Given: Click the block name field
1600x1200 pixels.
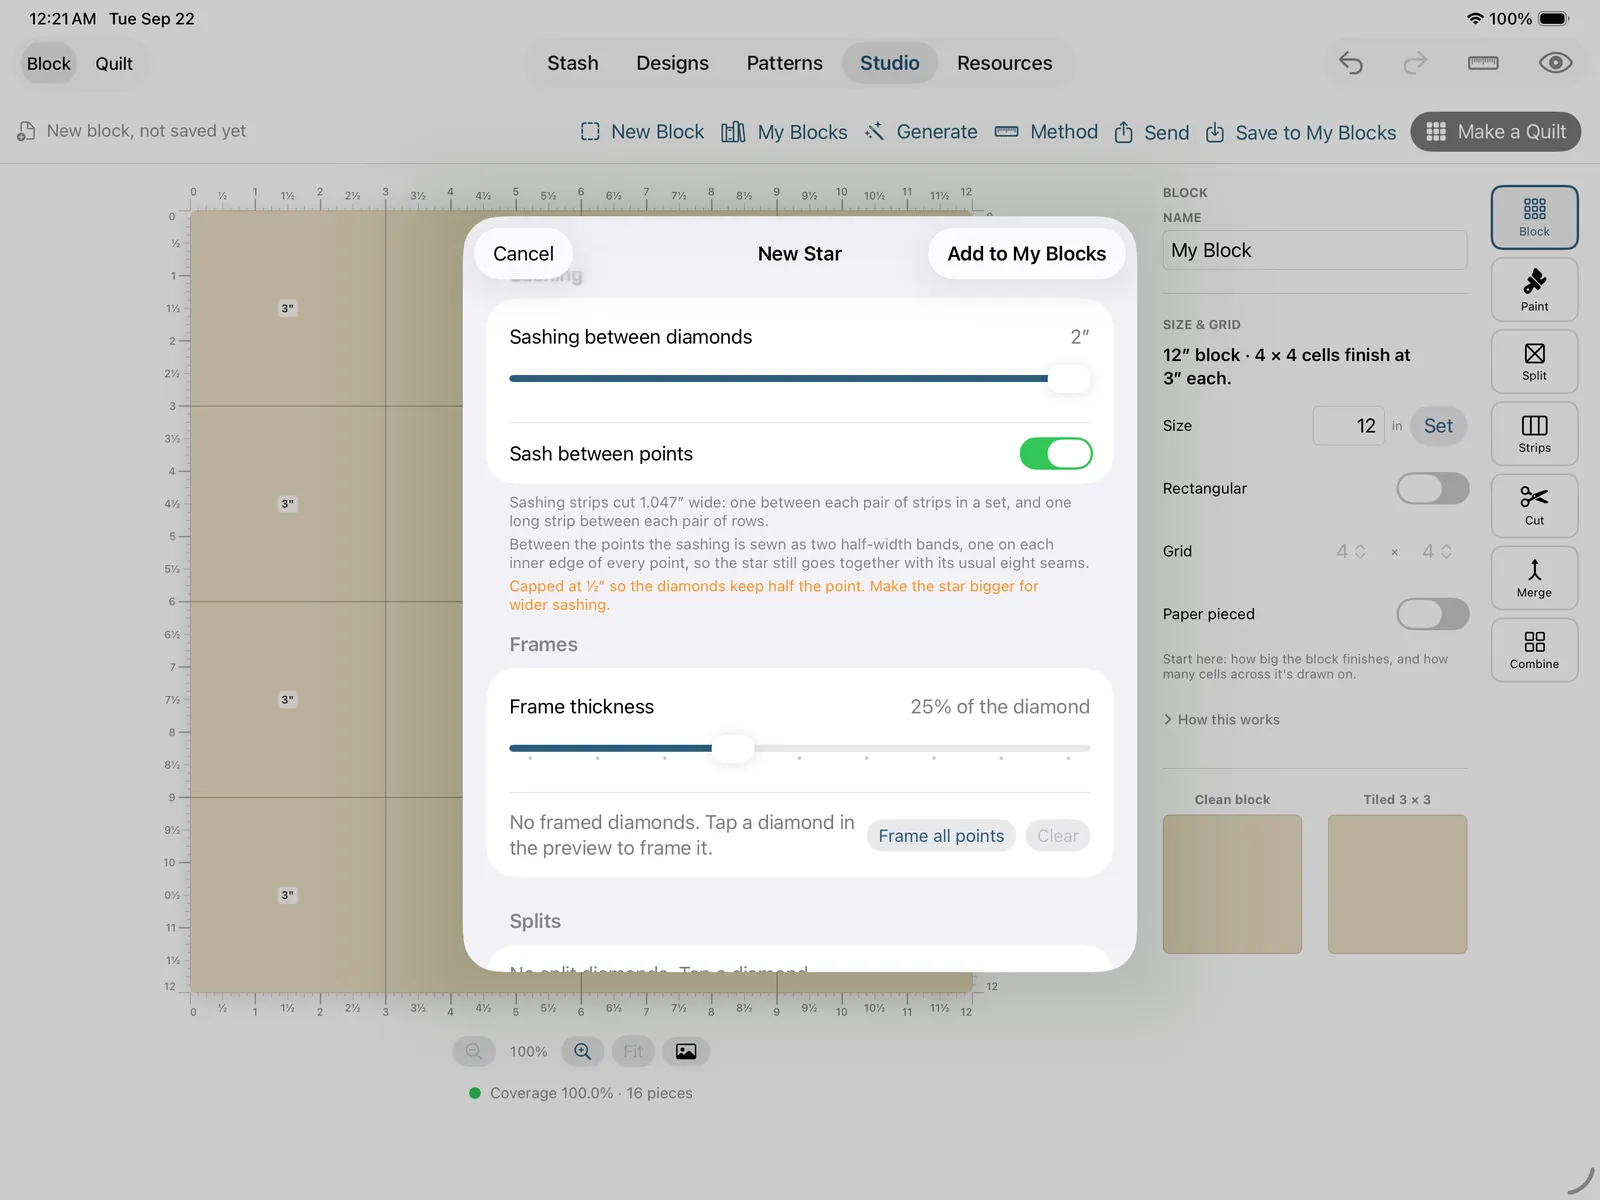Looking at the screenshot, I should 1314,250.
